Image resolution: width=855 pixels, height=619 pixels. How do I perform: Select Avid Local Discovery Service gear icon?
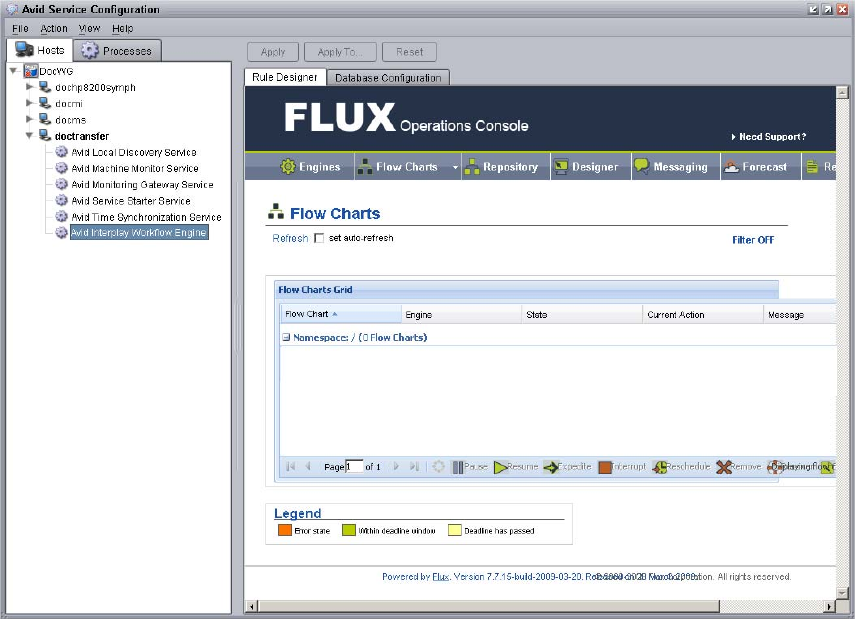coord(62,152)
